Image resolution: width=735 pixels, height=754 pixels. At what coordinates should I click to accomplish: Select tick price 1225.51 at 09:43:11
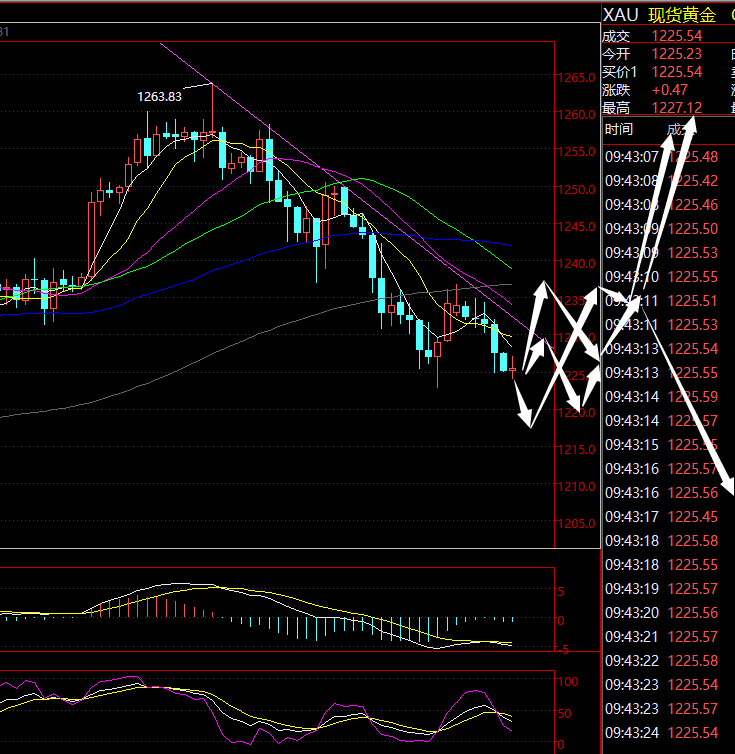693,301
